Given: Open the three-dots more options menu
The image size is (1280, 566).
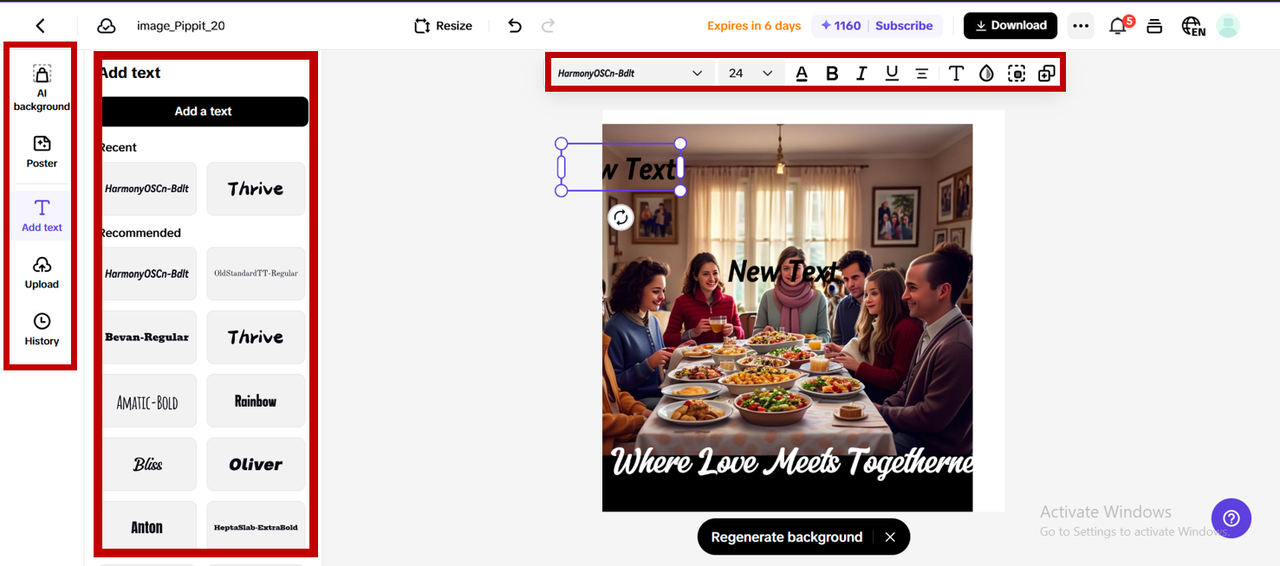Looking at the screenshot, I should 1081,26.
